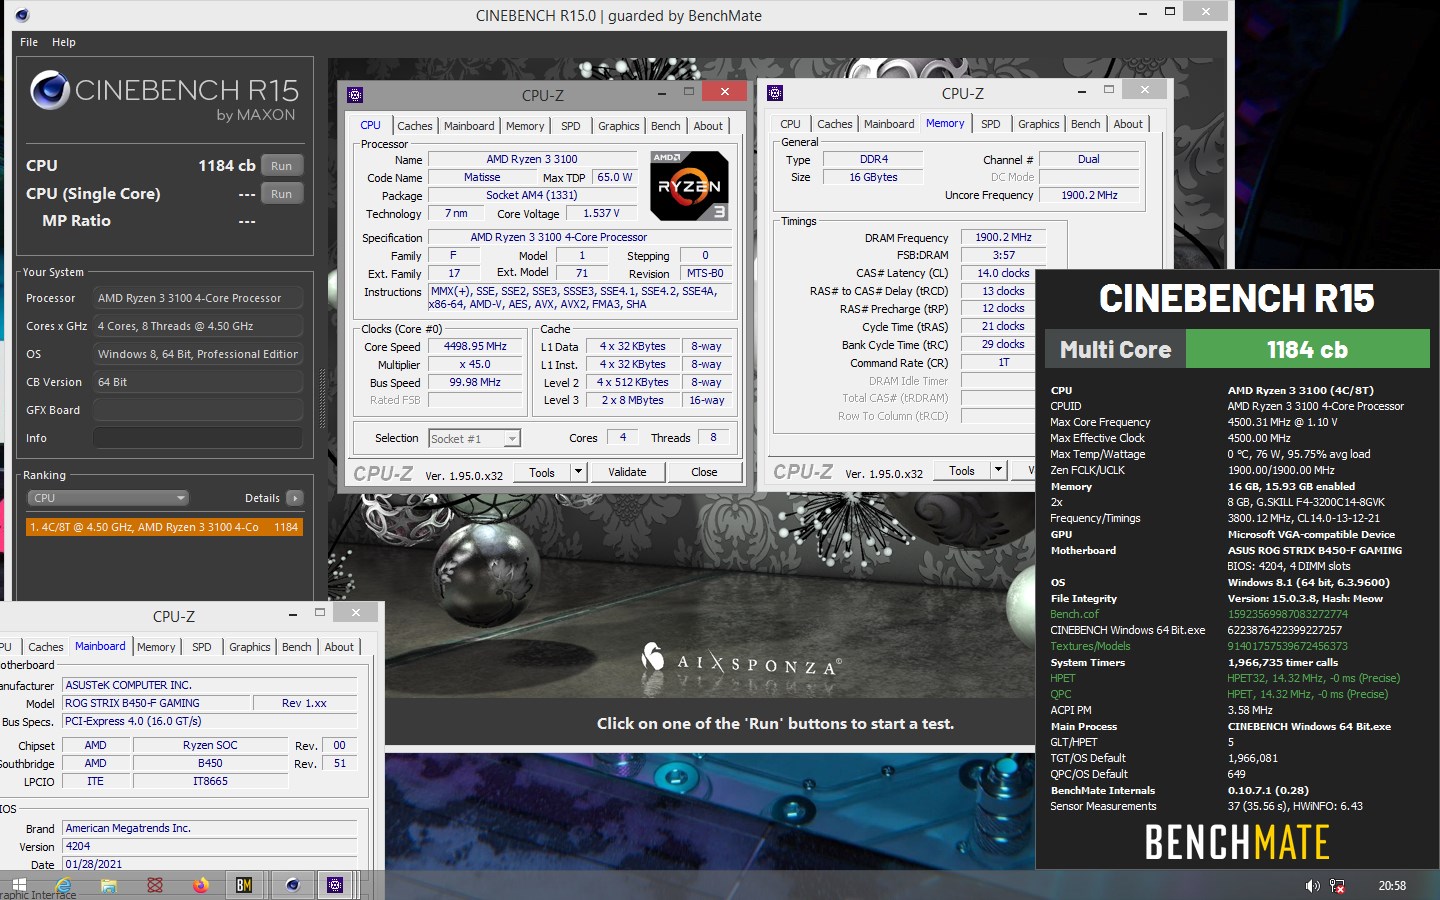Open the File menu in Cinebench
This screenshot has height=900, width=1440.
[x=29, y=42]
